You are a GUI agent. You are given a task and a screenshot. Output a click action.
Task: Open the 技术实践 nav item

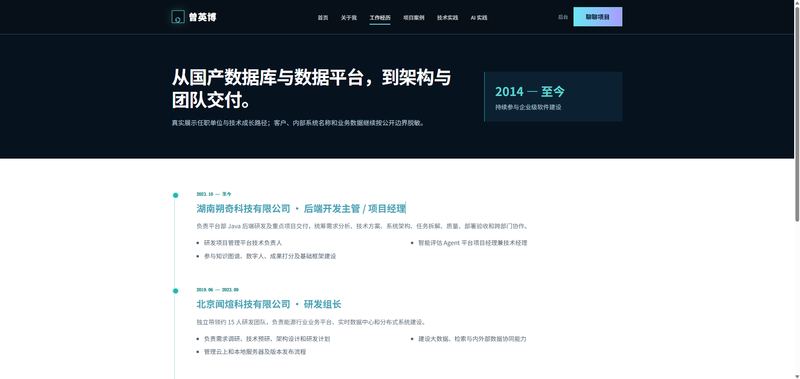[x=447, y=17]
